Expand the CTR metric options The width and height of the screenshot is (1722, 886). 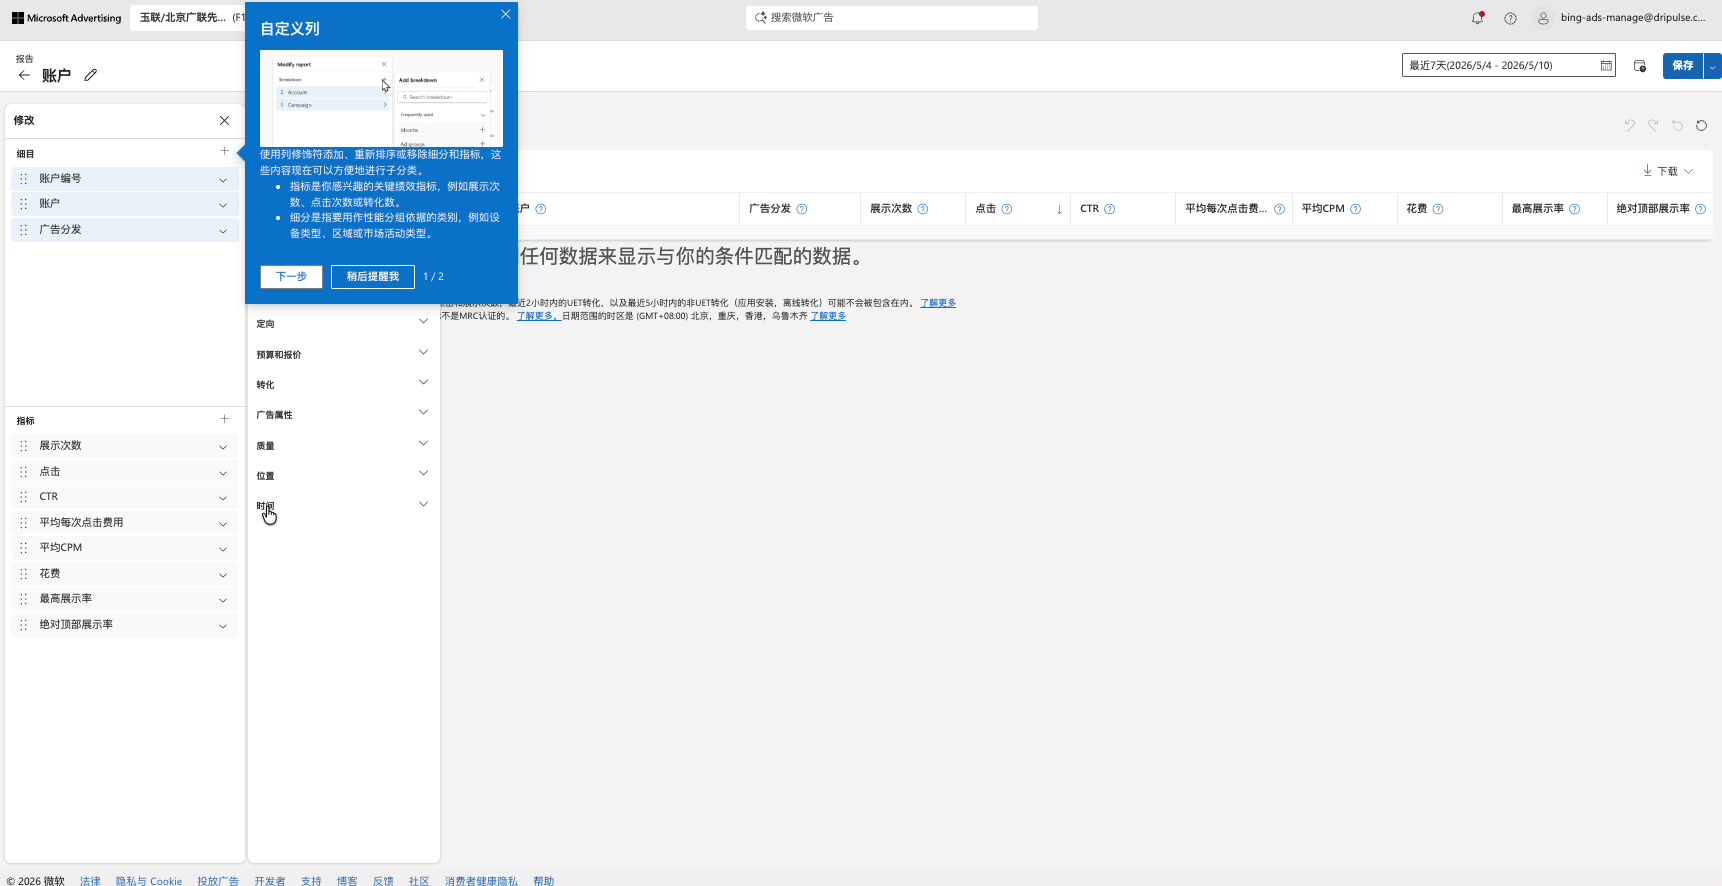[x=223, y=498]
